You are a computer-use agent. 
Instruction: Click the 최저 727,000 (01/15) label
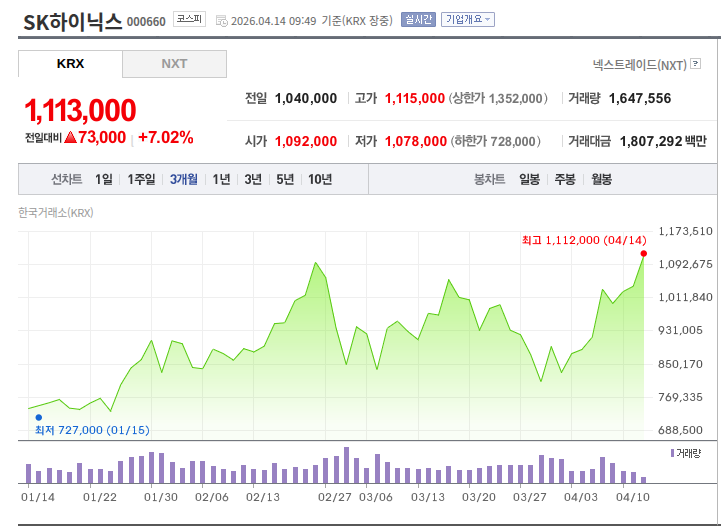tap(92, 430)
